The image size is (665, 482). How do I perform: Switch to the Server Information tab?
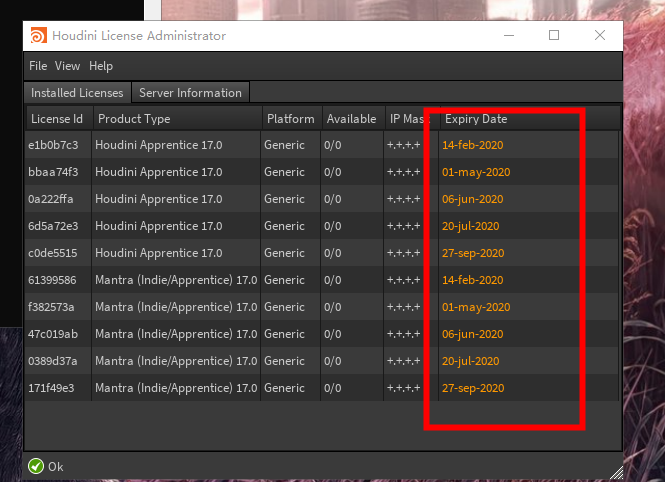coord(190,93)
